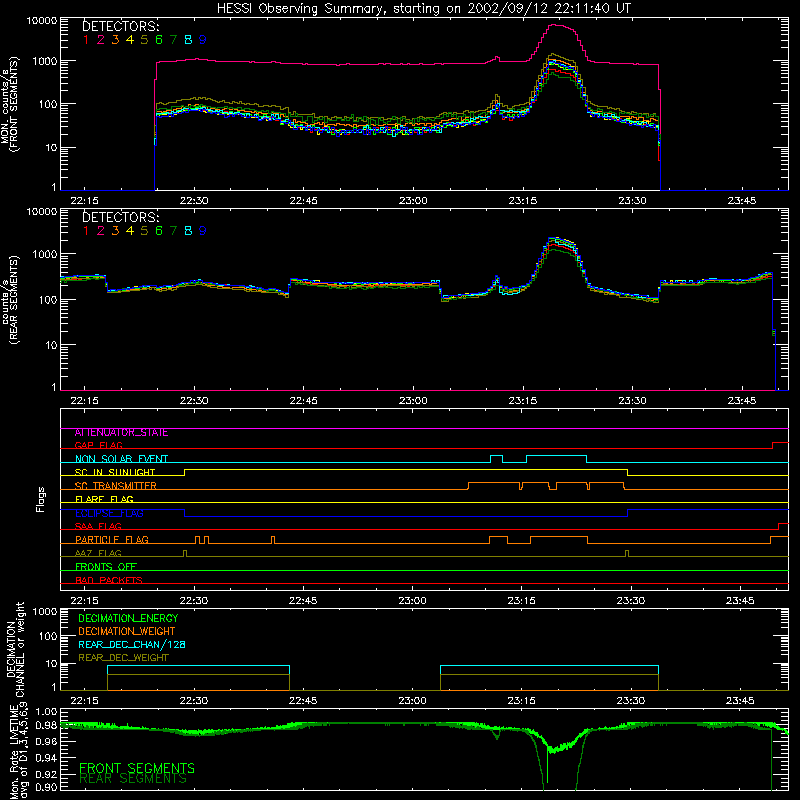The image size is (800, 800).
Task: Click 23:00 time label under rear segments plot
Action: pos(413,401)
